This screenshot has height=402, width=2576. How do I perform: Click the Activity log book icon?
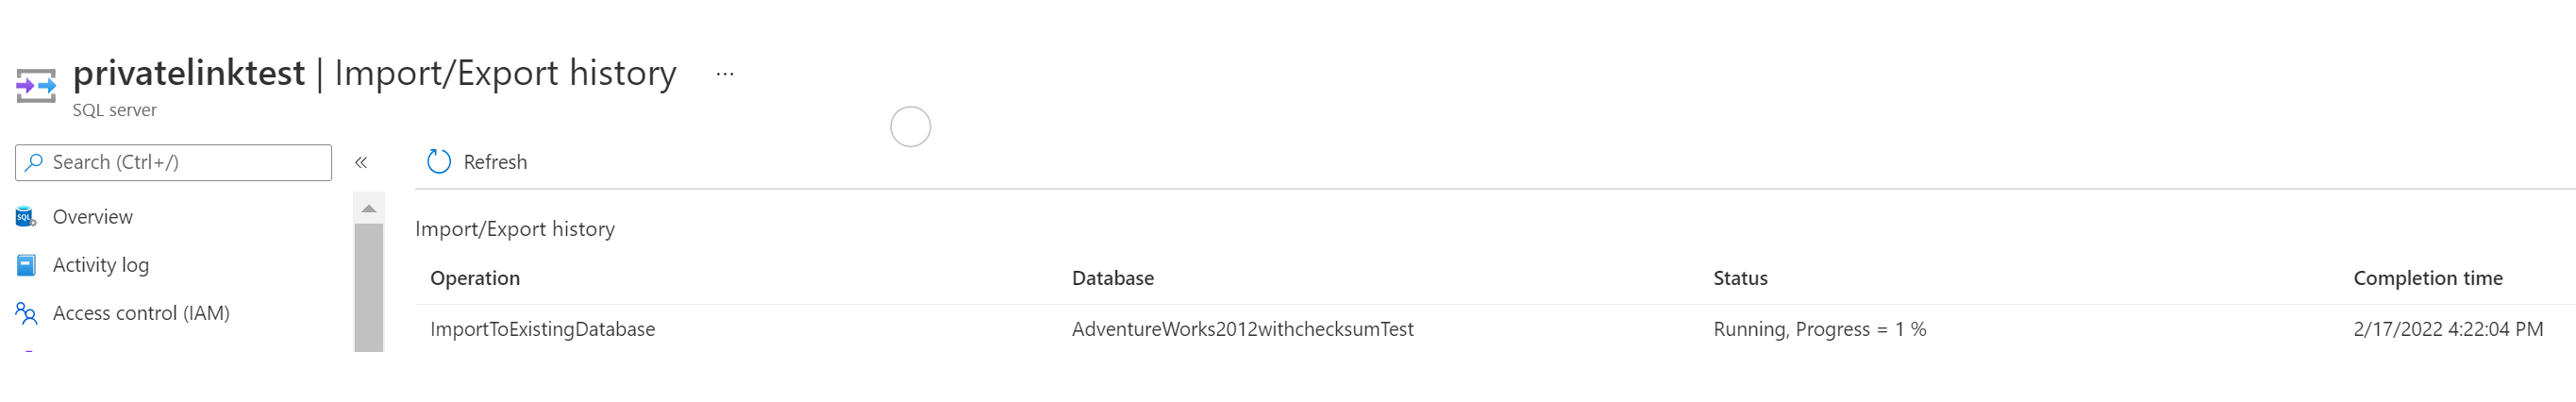coord(26,265)
